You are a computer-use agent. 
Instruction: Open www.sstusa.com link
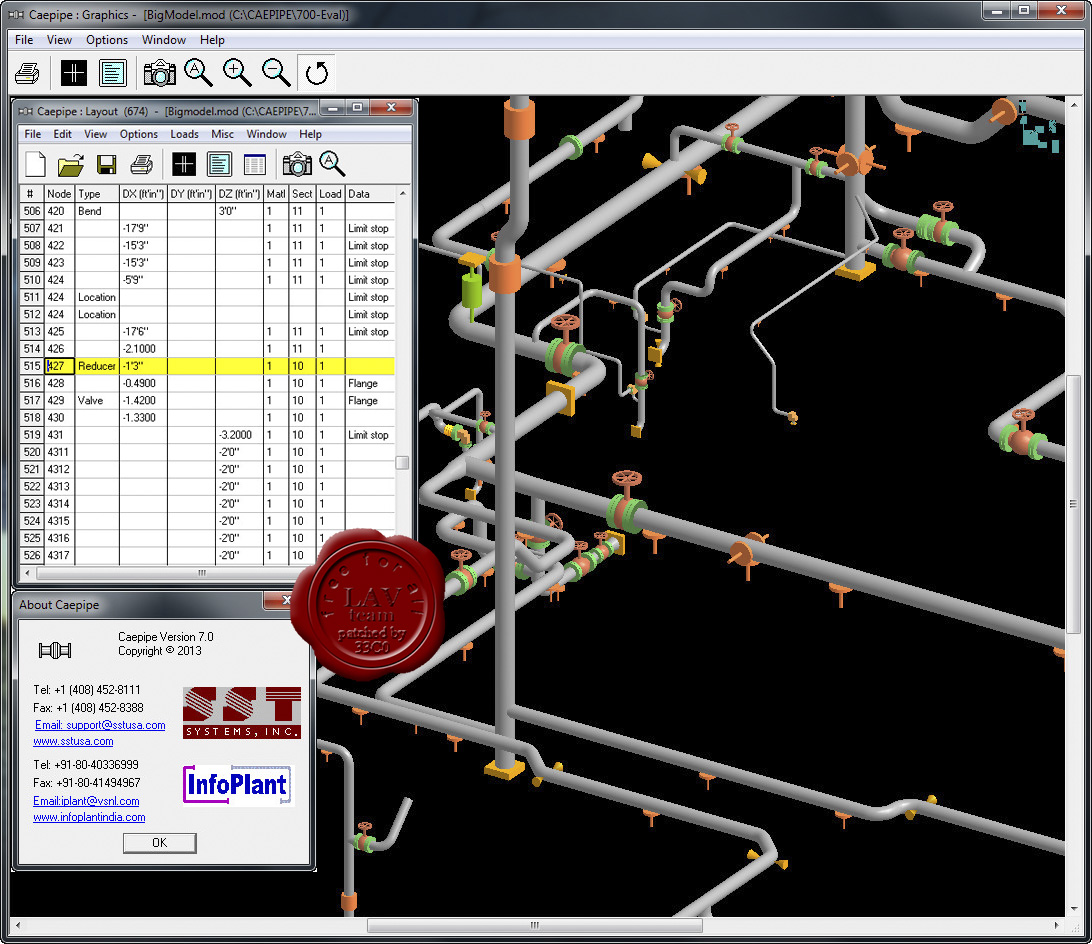pyautogui.click(x=73, y=741)
